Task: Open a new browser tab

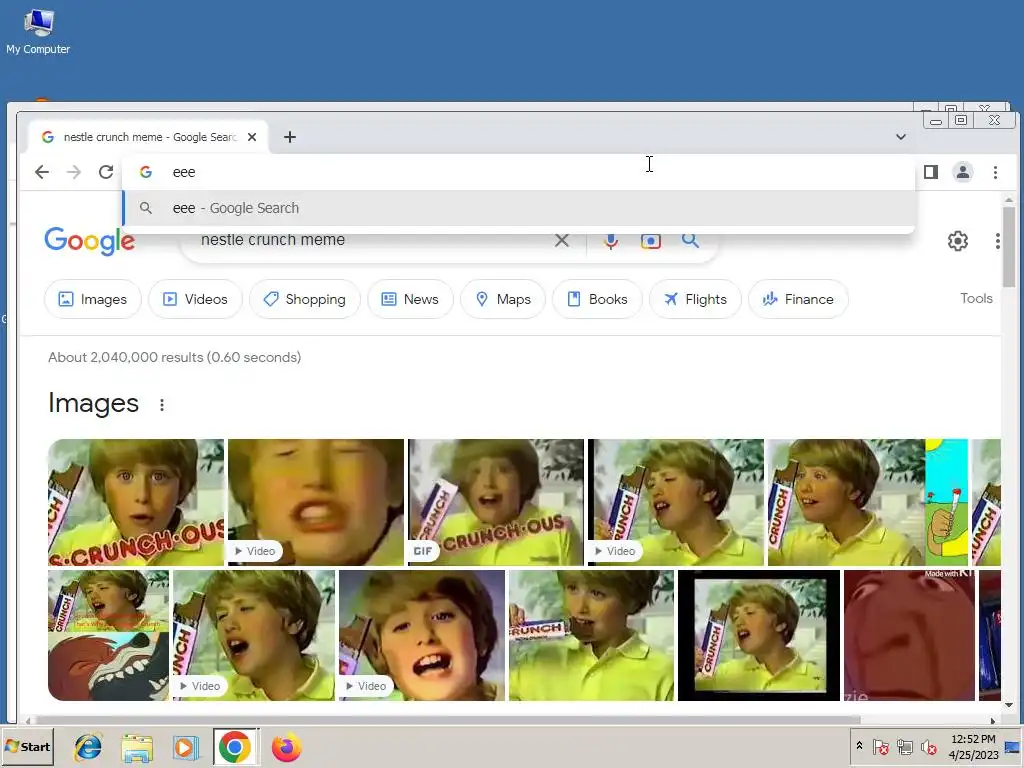Action: pyautogui.click(x=290, y=137)
